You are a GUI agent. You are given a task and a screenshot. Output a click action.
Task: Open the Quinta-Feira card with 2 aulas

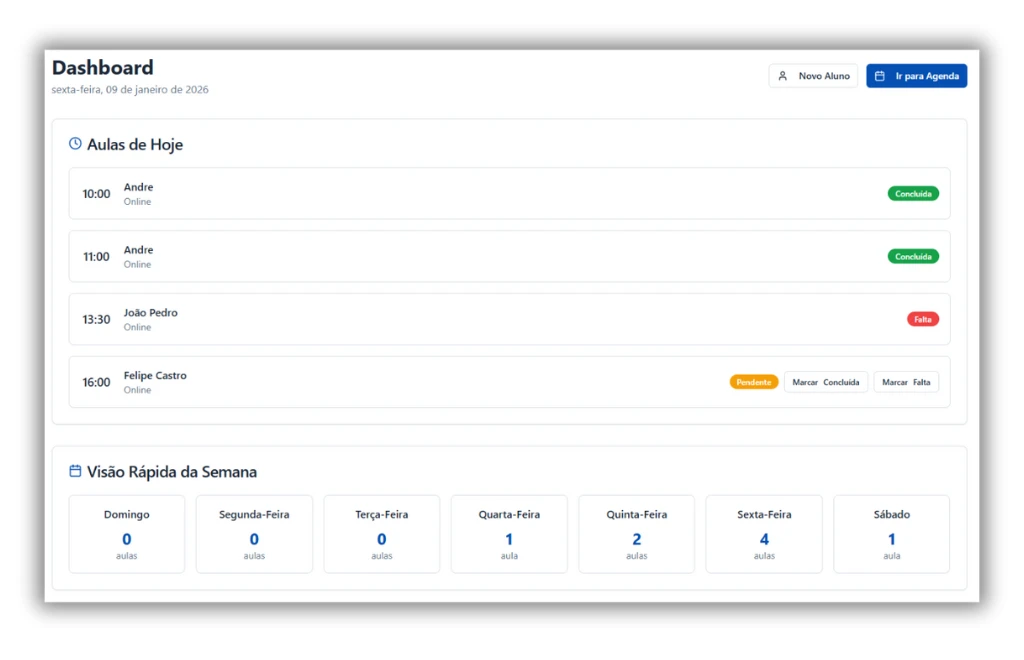(636, 534)
